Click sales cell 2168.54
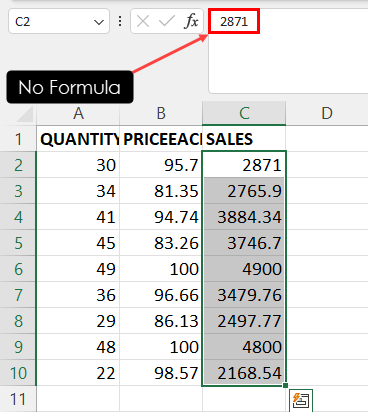The height and width of the screenshot is (412, 368). (x=244, y=373)
